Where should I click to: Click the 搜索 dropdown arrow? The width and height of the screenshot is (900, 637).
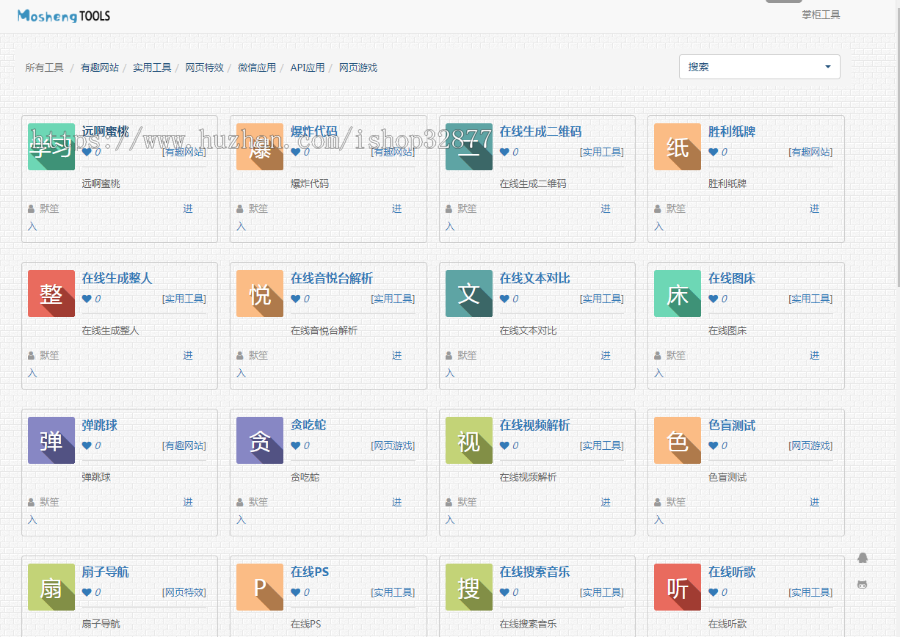828,67
